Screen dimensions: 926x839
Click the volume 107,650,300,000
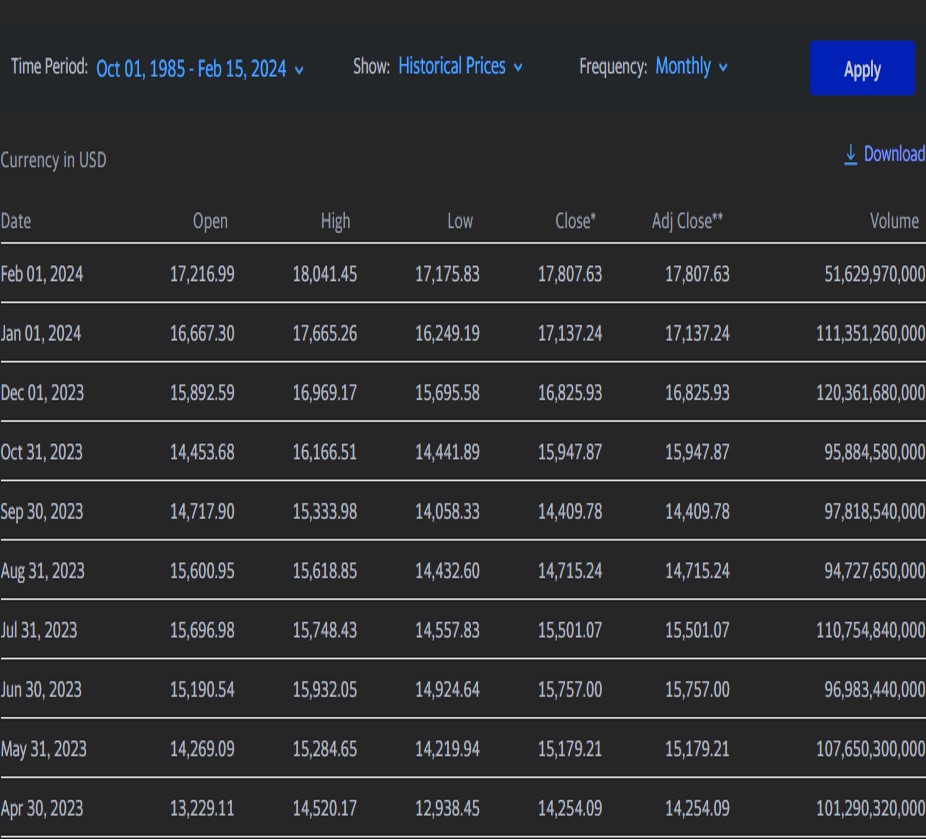point(870,749)
